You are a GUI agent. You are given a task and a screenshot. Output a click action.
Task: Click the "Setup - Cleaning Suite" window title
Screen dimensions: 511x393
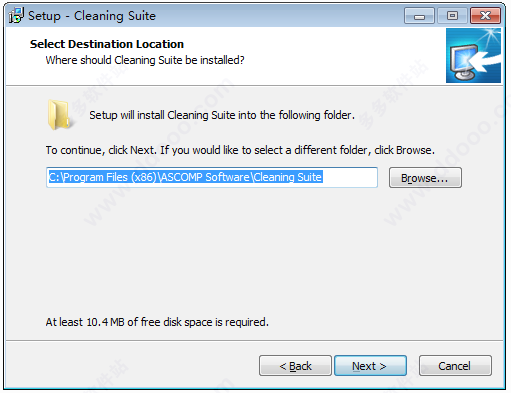pyautogui.click(x=92, y=16)
